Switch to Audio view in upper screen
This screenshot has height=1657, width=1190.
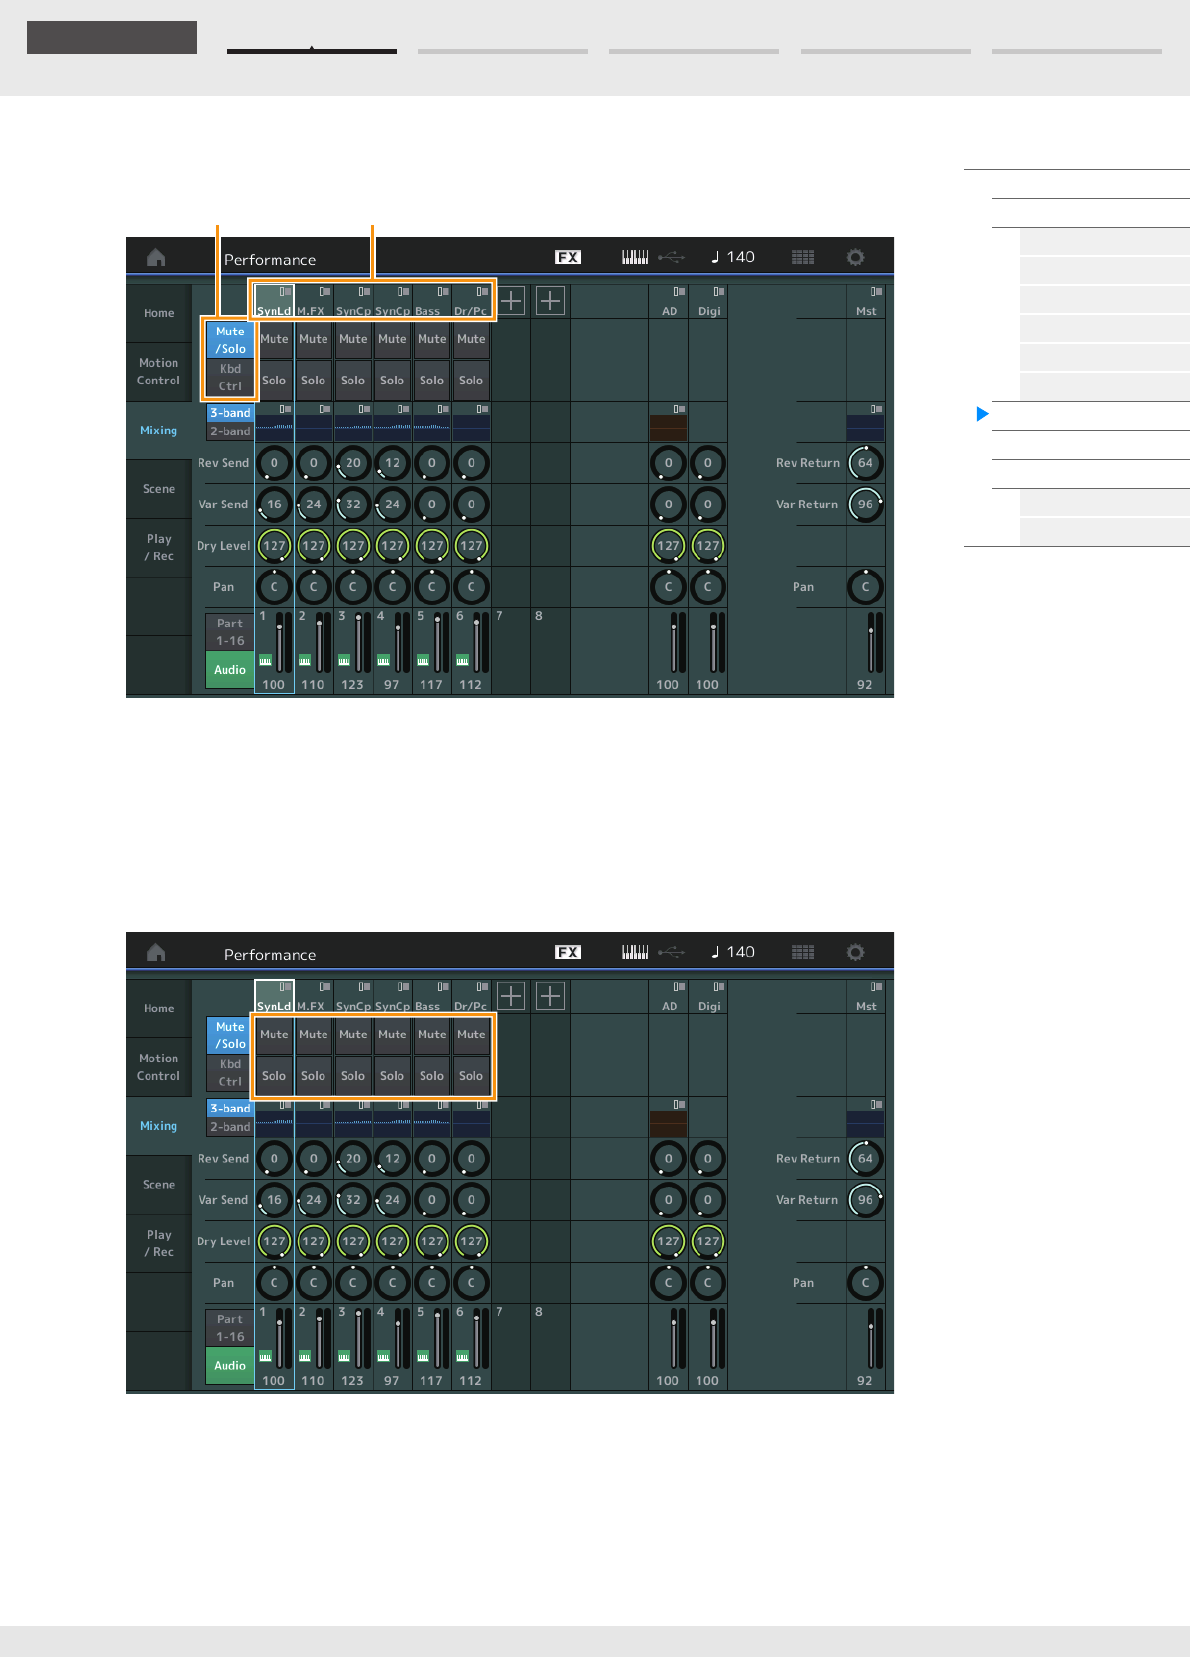(230, 670)
